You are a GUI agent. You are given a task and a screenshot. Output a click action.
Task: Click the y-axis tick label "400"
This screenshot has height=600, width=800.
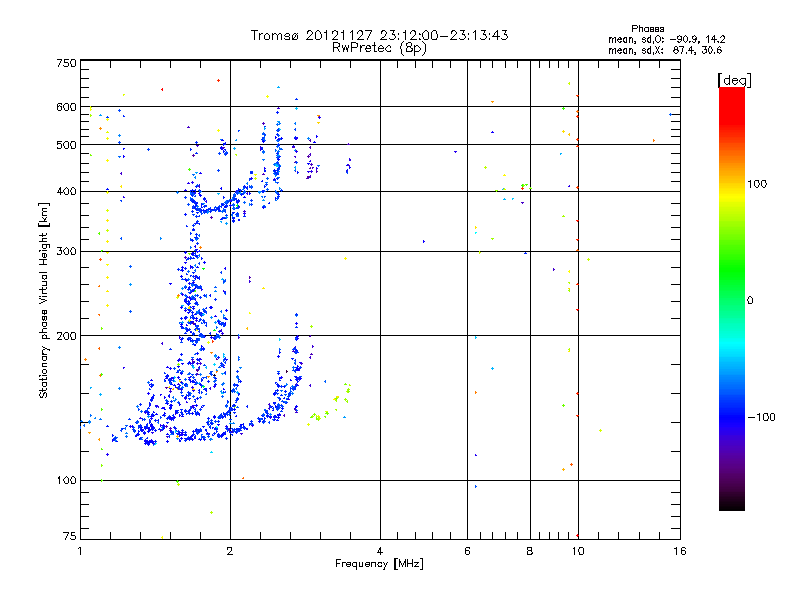click(x=66, y=191)
